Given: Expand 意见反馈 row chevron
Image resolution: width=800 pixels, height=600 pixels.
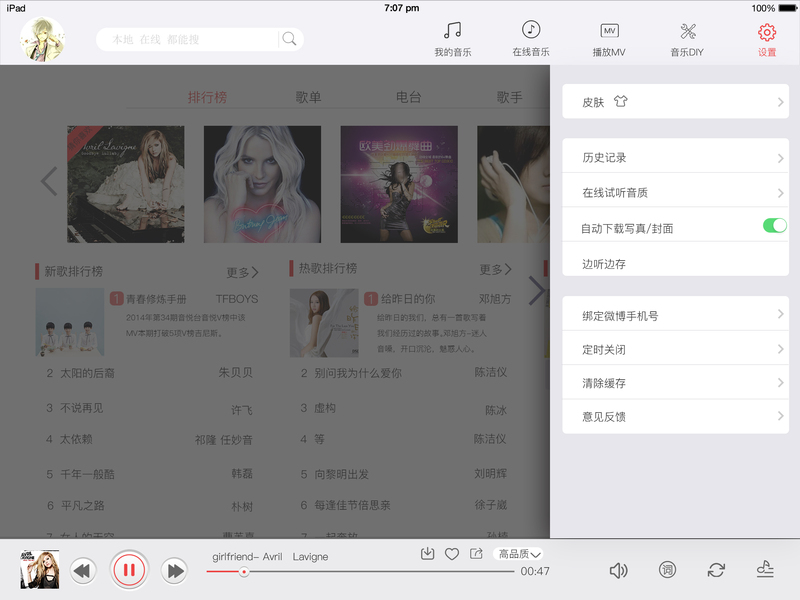Looking at the screenshot, I should coord(780,416).
